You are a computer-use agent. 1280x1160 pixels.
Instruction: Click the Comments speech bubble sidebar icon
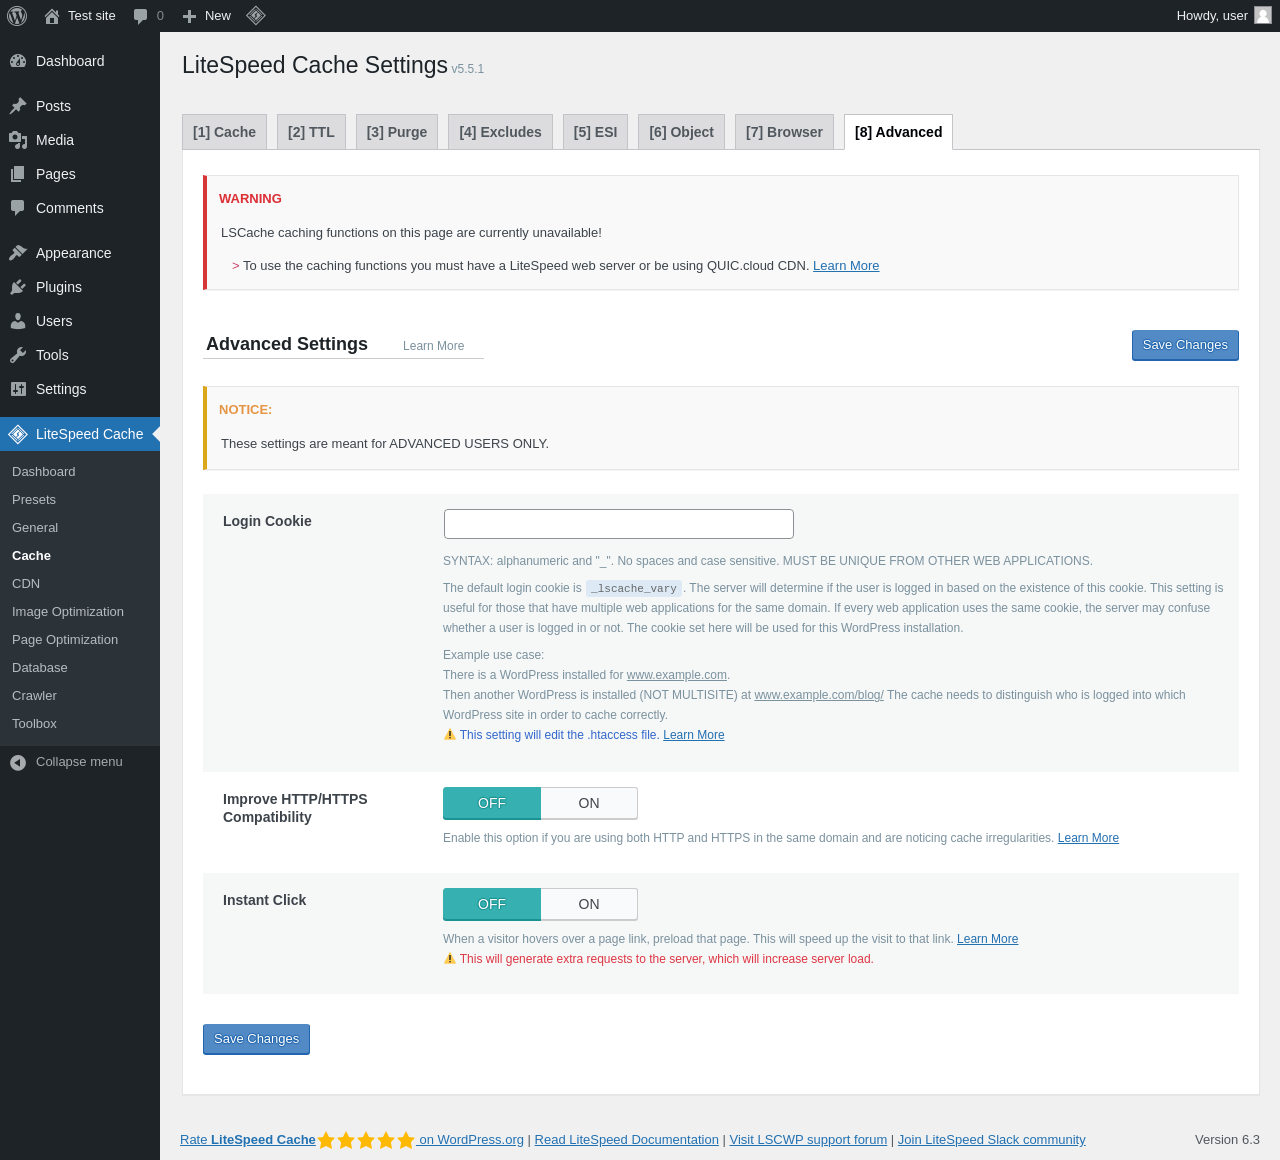[18, 208]
